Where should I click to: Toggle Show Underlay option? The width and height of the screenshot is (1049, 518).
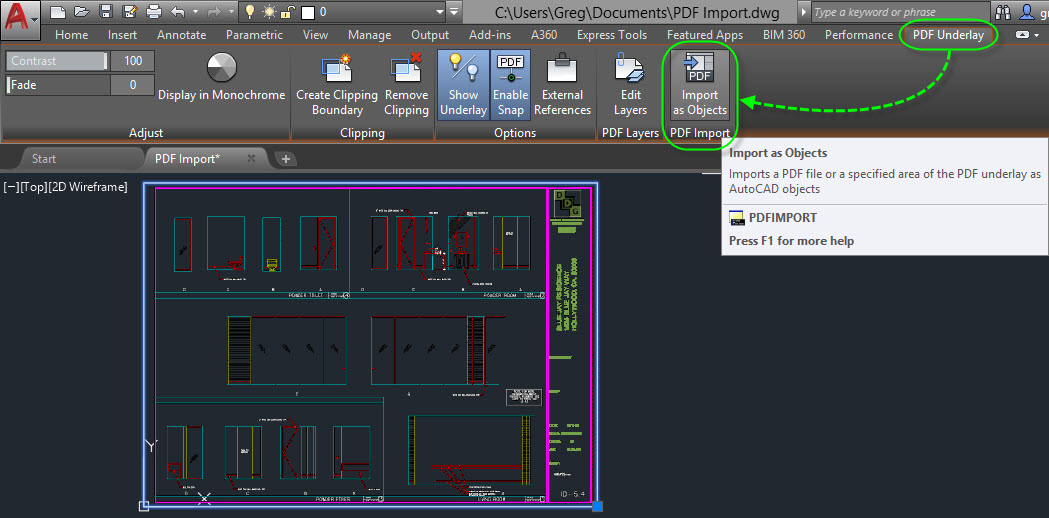coord(463,86)
